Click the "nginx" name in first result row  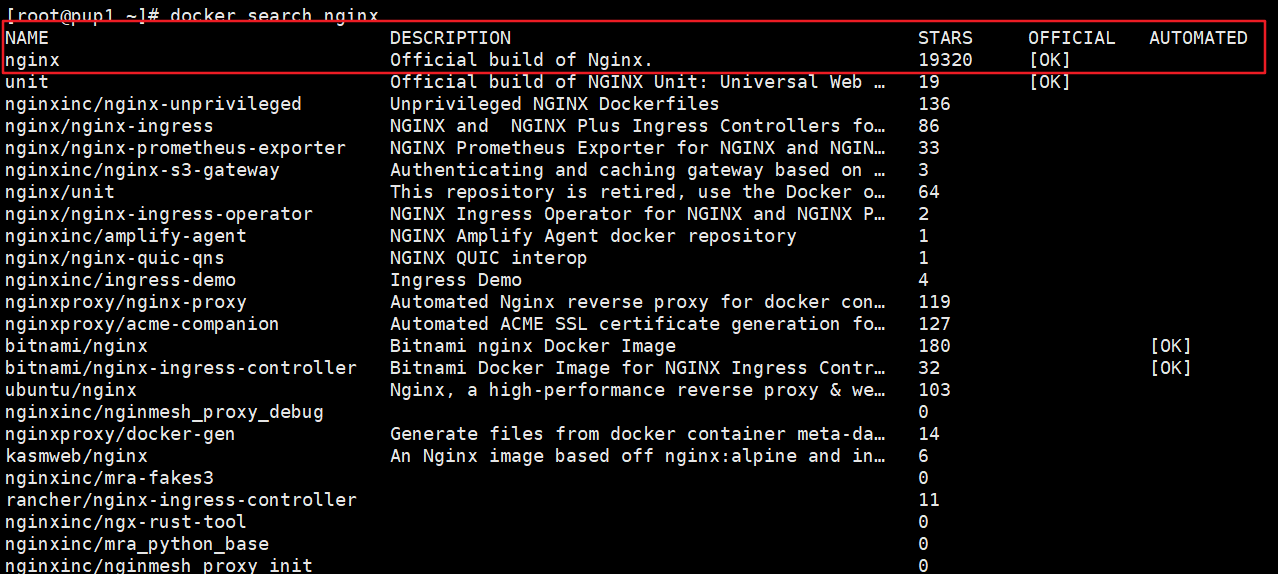pos(32,60)
